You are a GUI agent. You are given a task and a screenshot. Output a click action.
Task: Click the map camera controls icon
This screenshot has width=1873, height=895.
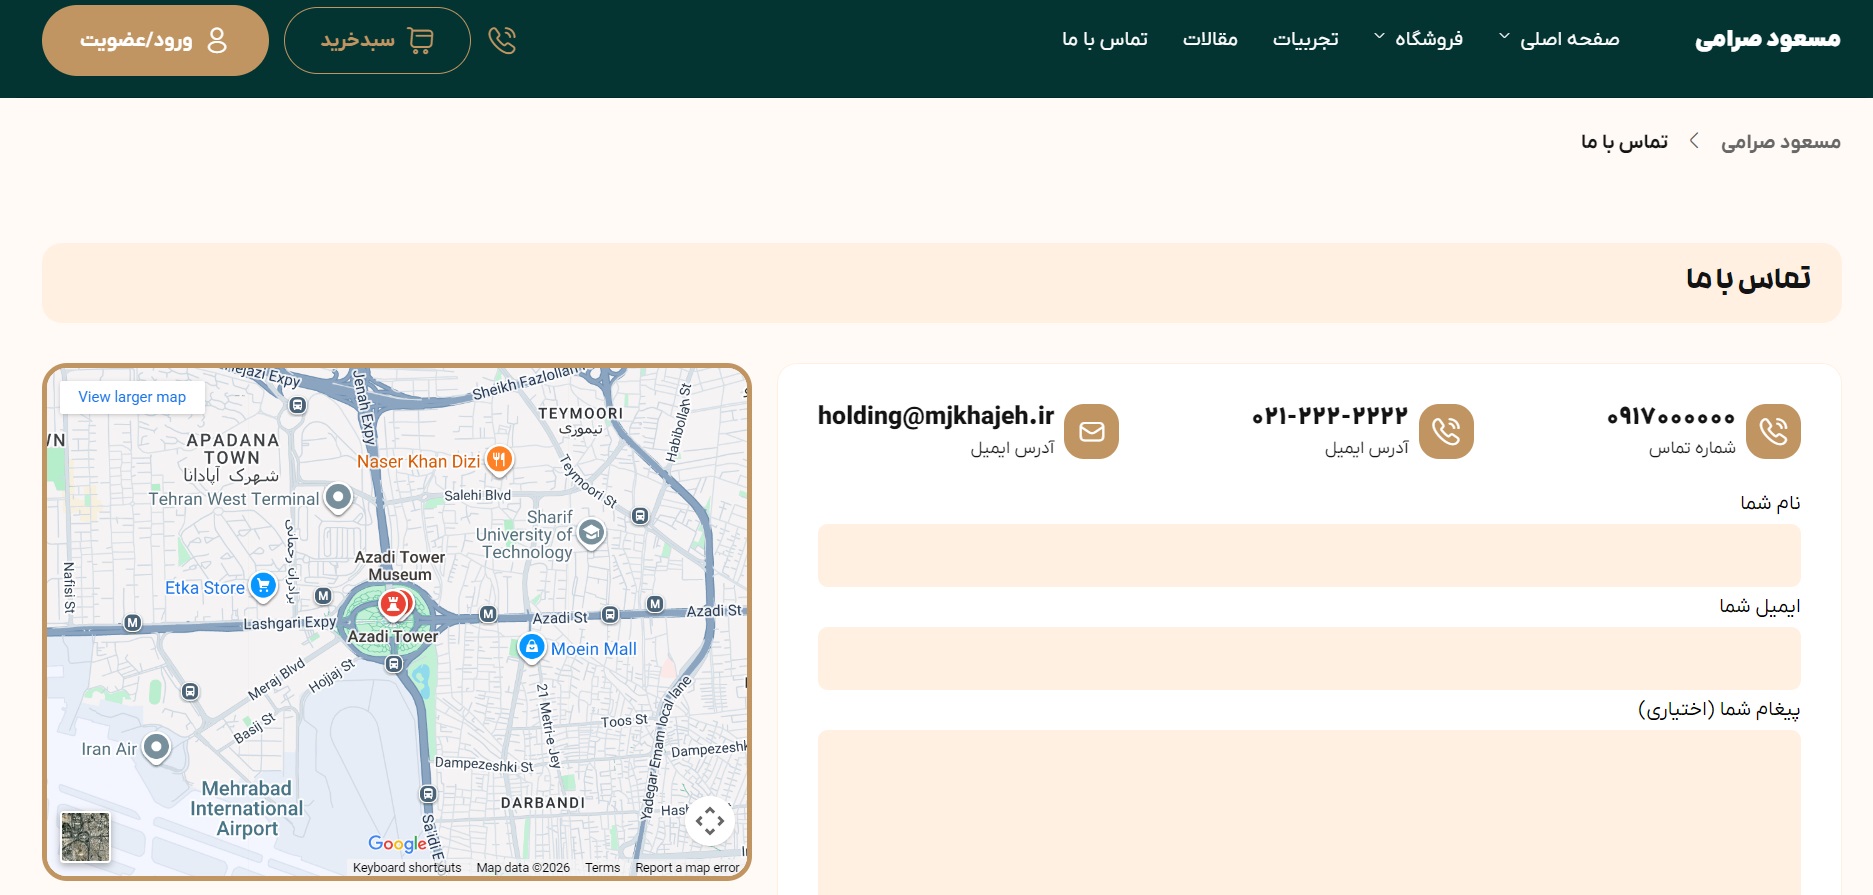click(x=710, y=822)
